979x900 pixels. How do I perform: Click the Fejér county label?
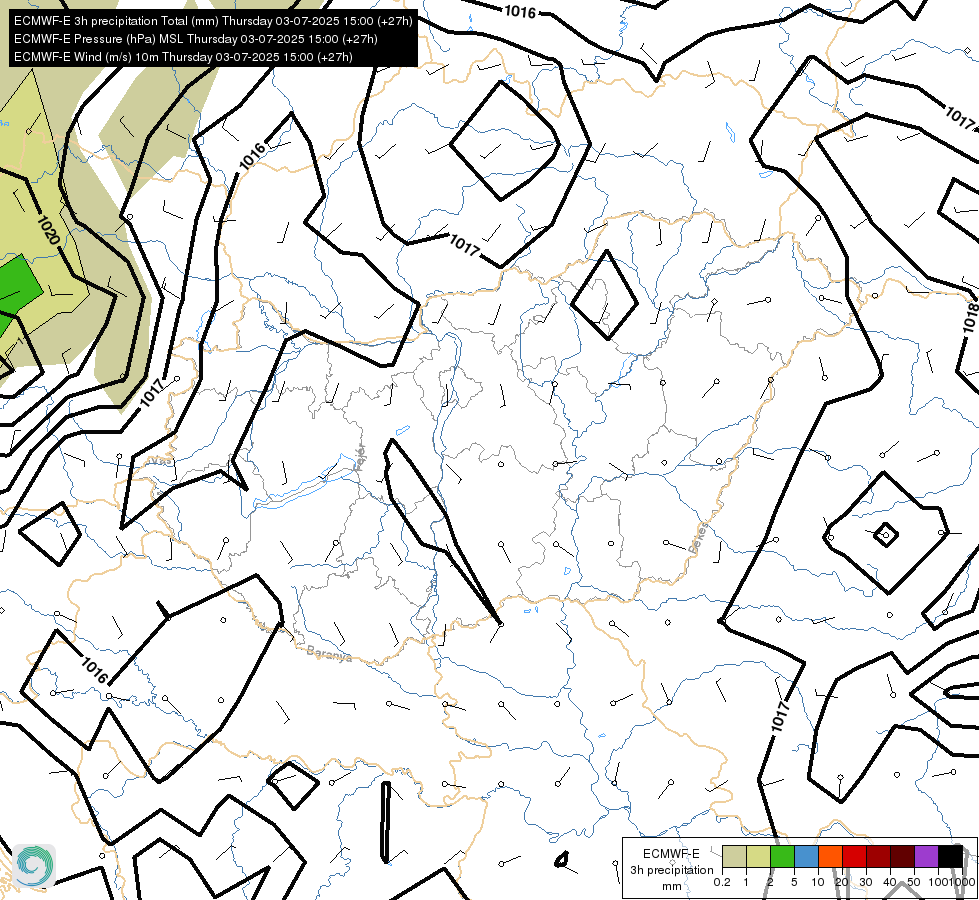click(x=360, y=458)
